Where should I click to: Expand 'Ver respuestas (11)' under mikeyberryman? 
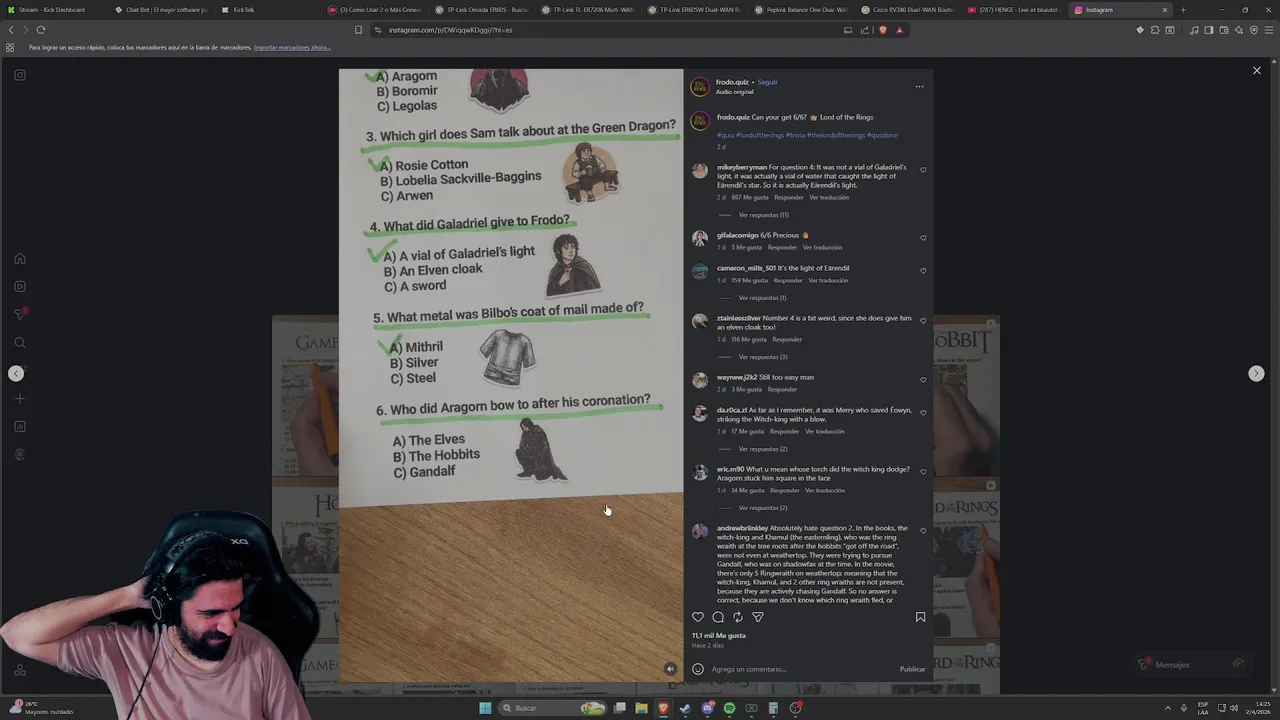[x=763, y=215]
